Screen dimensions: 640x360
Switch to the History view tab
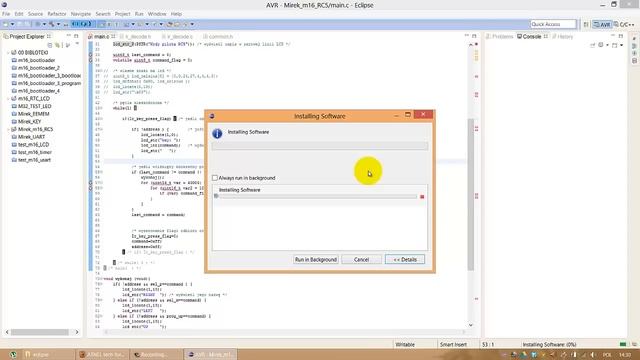point(562,37)
